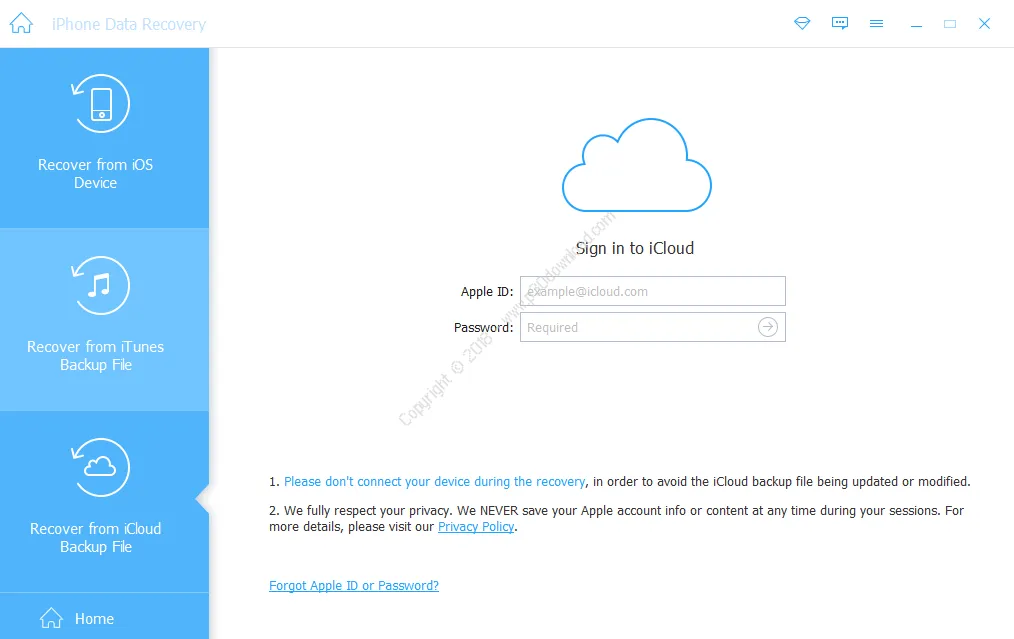This screenshot has height=639, width=1014.
Task: Open the hamburger menu icon
Action: pos(876,23)
